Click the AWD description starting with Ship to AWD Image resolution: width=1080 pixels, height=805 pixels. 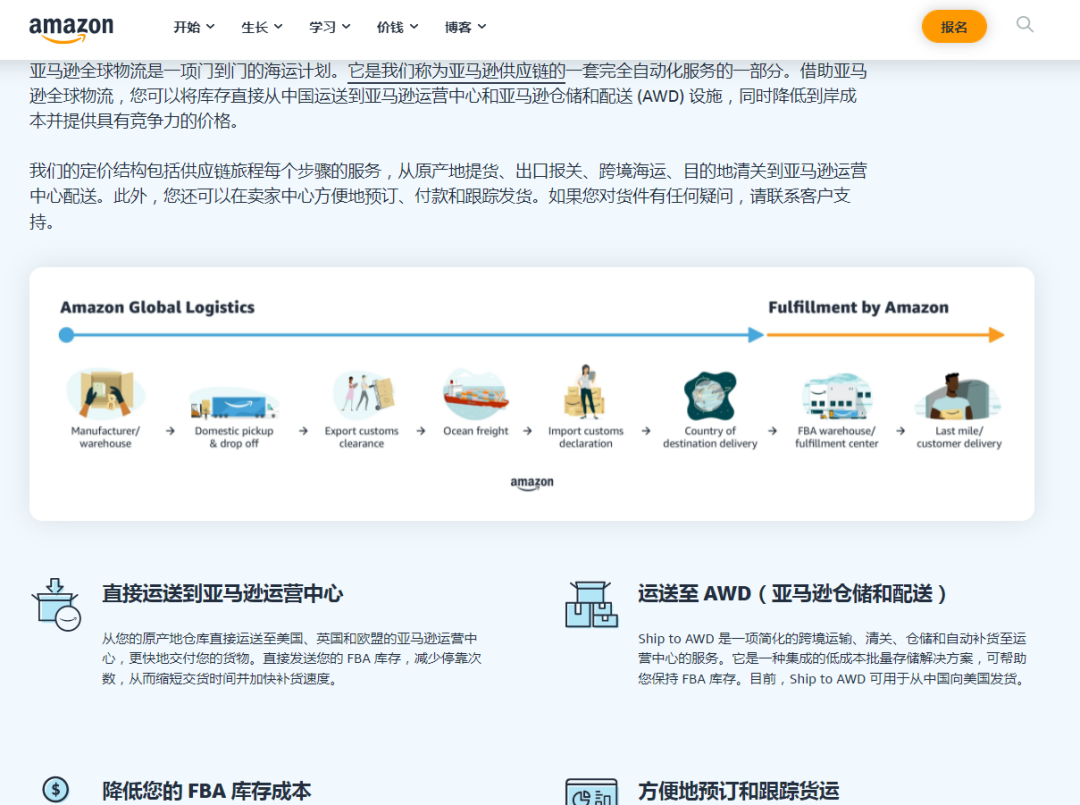832,658
